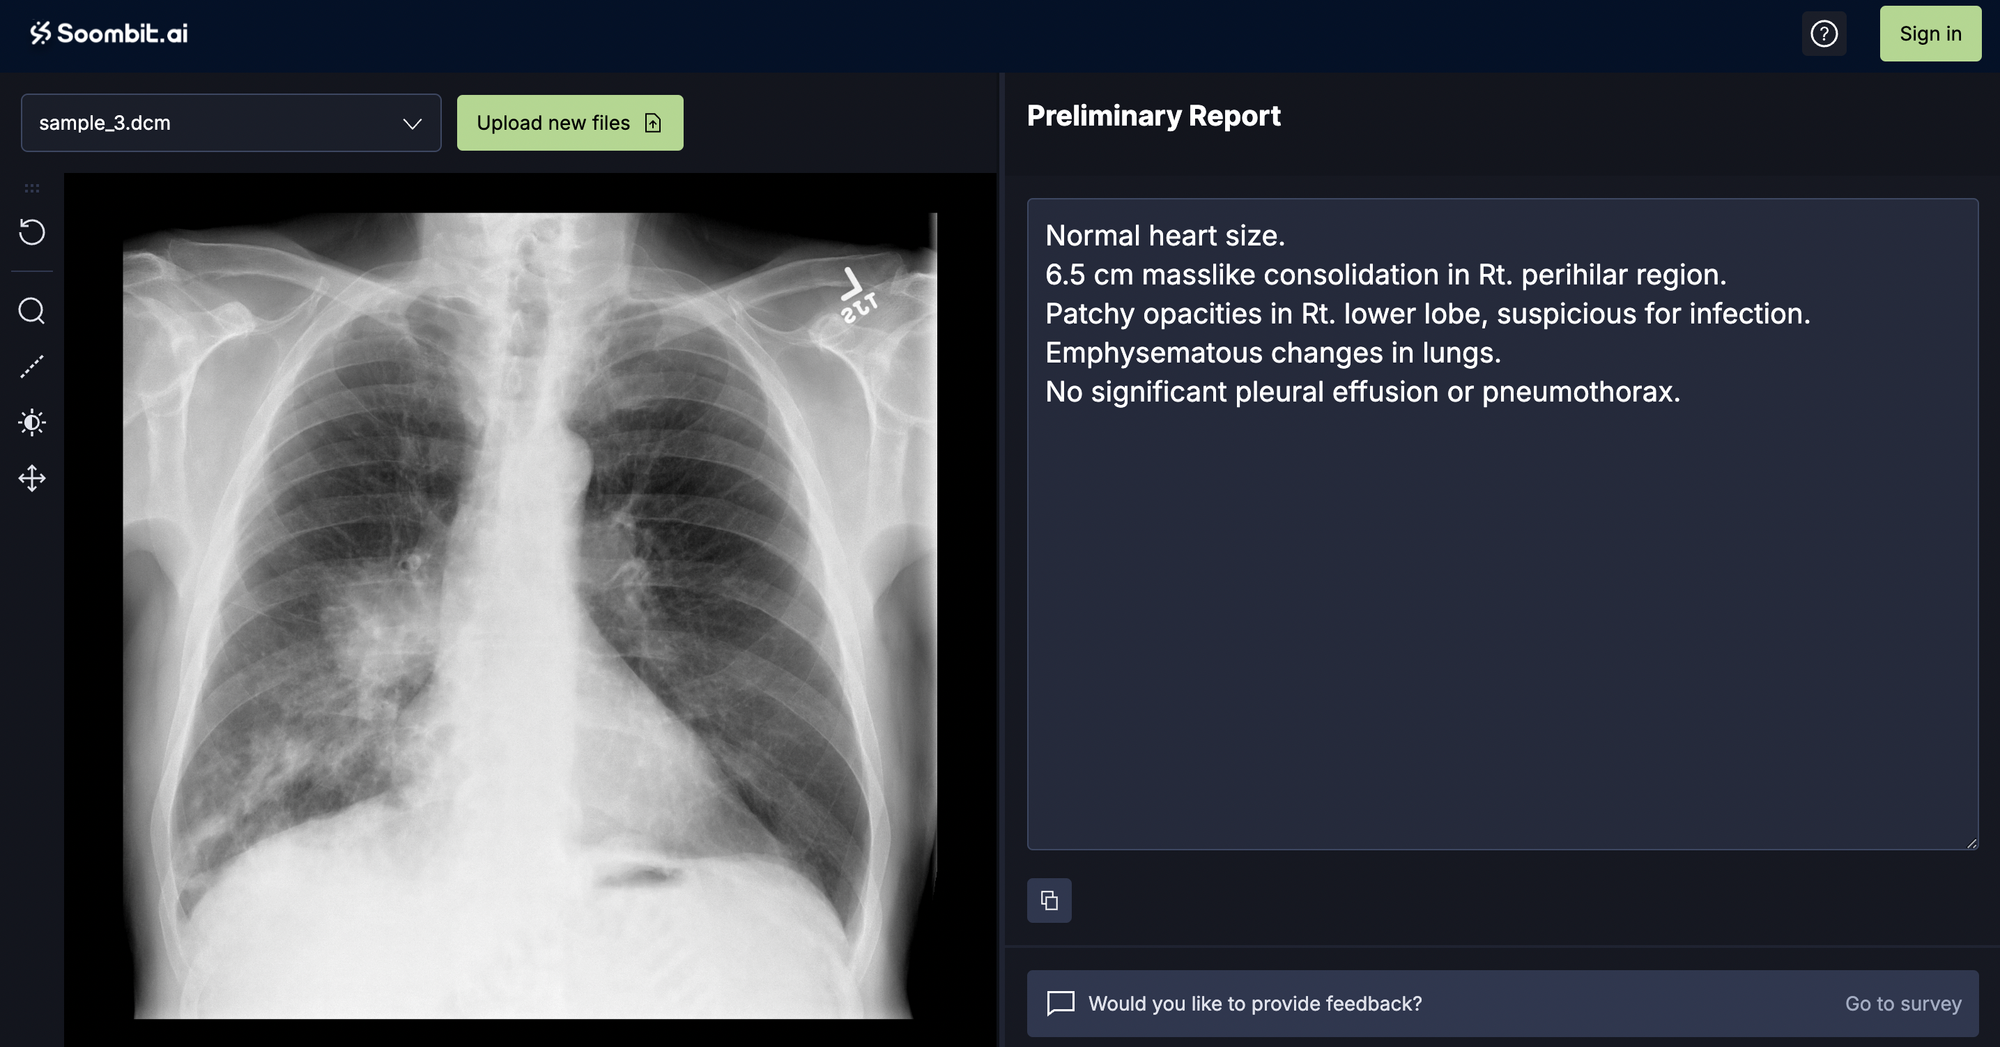
Task: Select the brightness contrast tool
Action: pos(32,422)
